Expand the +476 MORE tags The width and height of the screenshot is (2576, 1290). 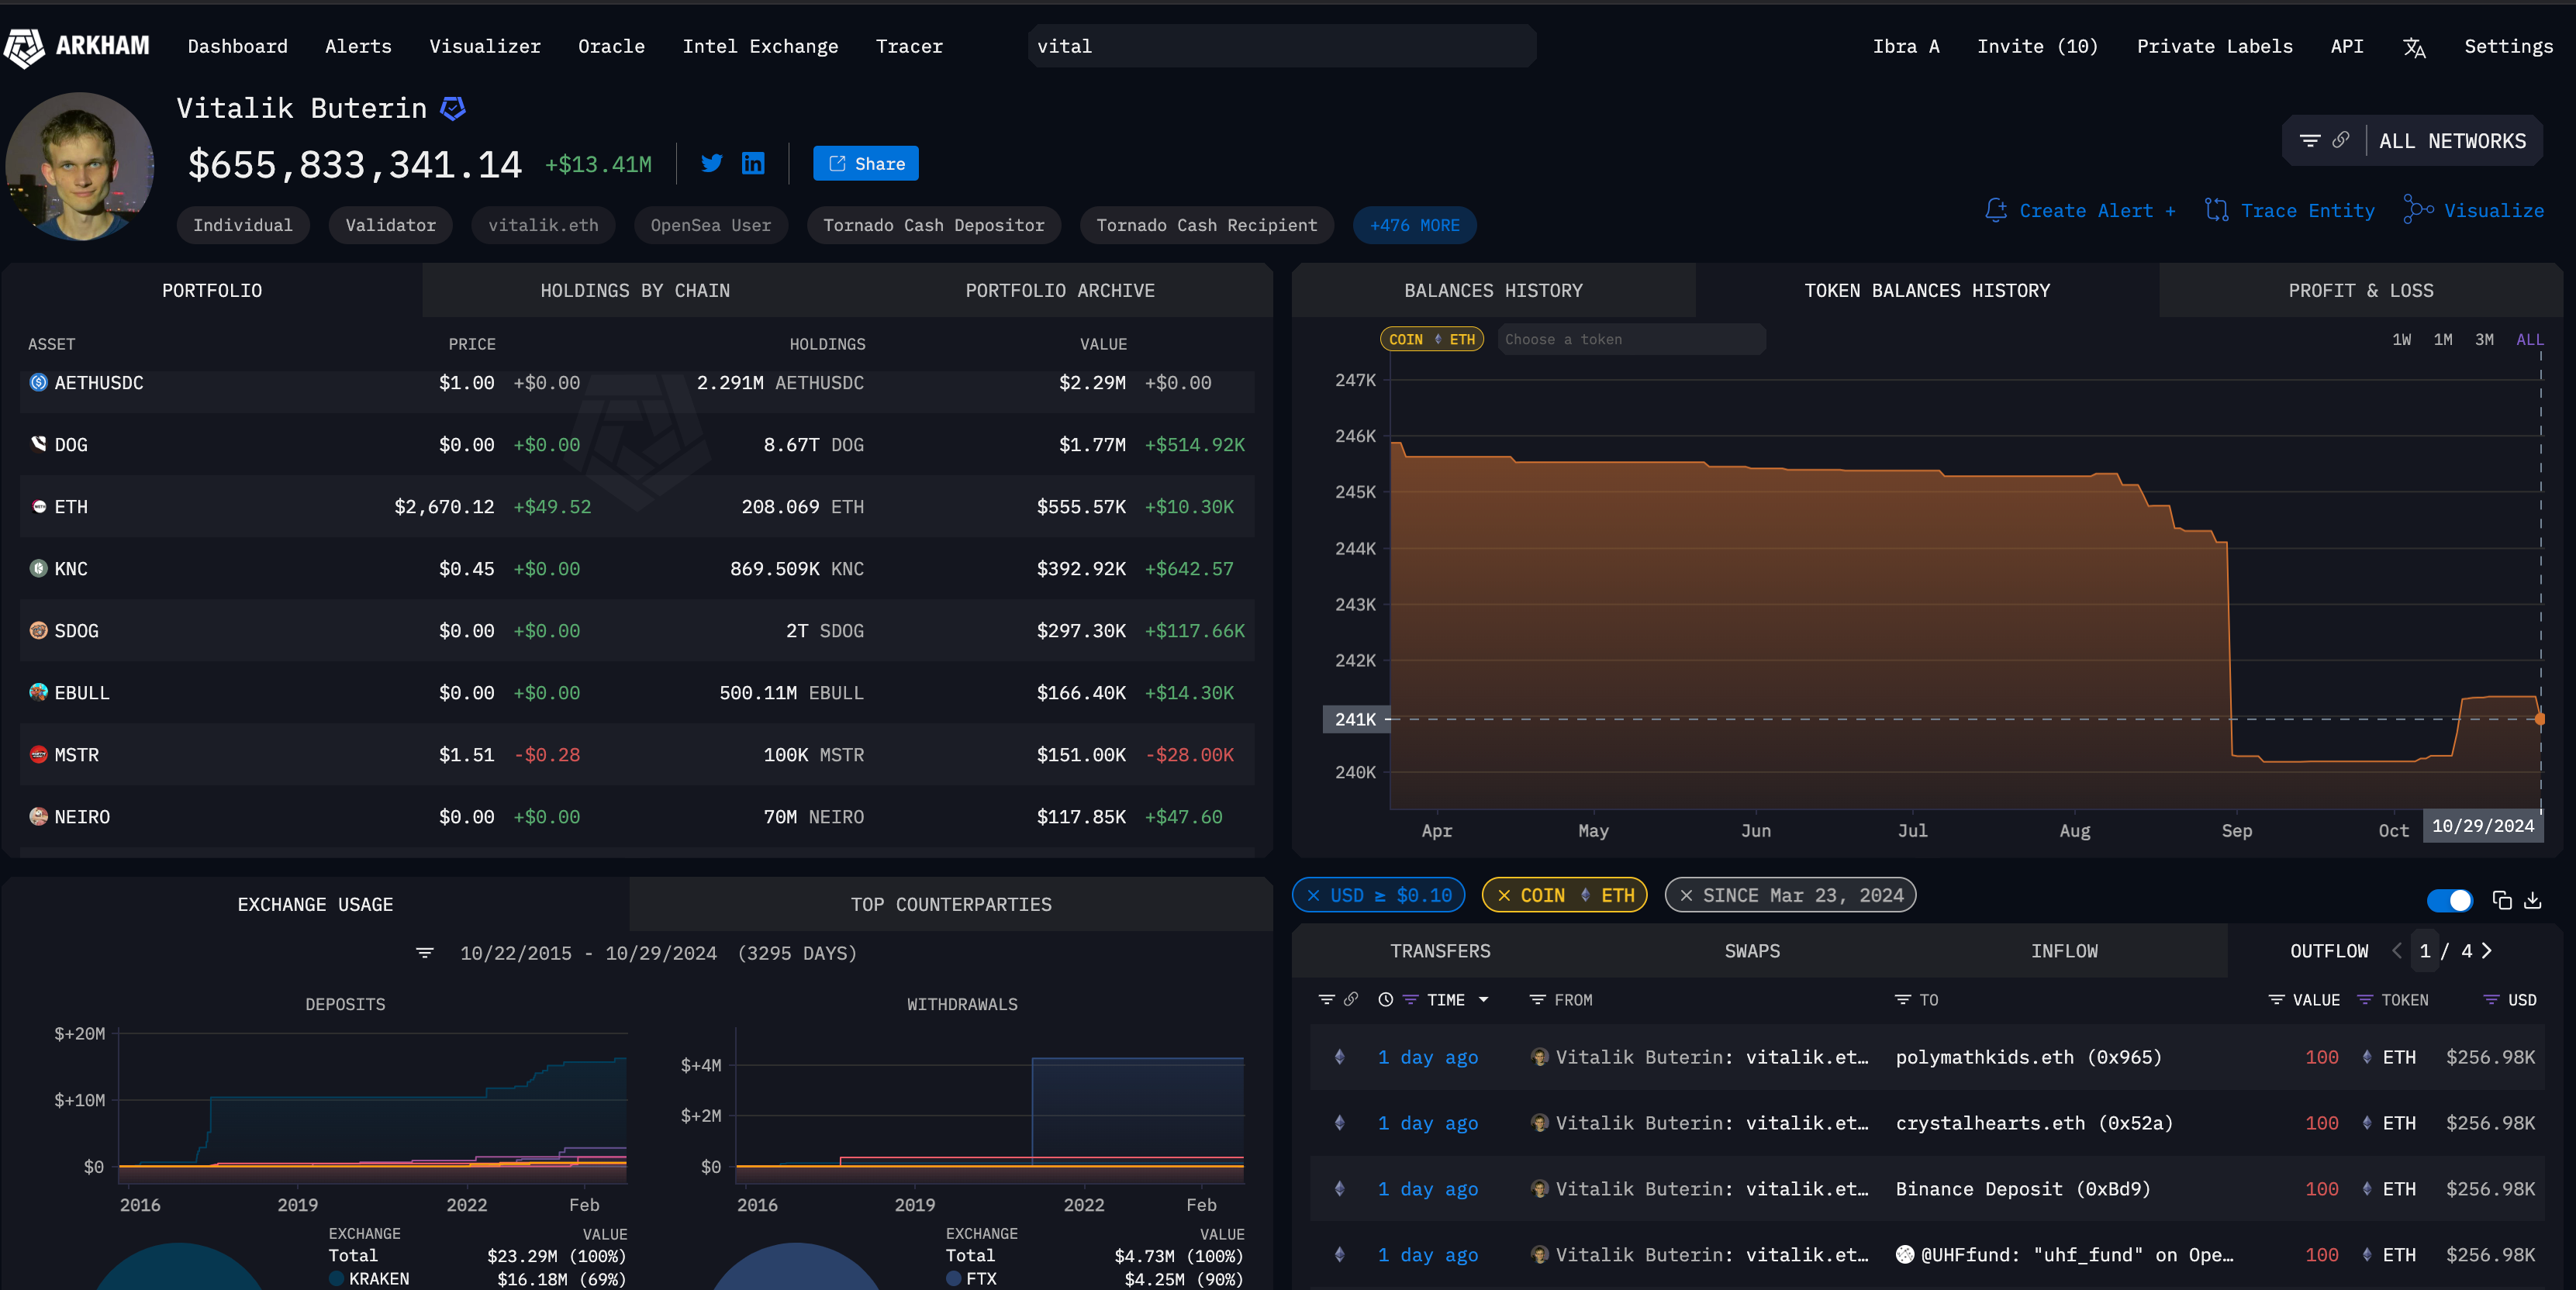(x=1414, y=225)
